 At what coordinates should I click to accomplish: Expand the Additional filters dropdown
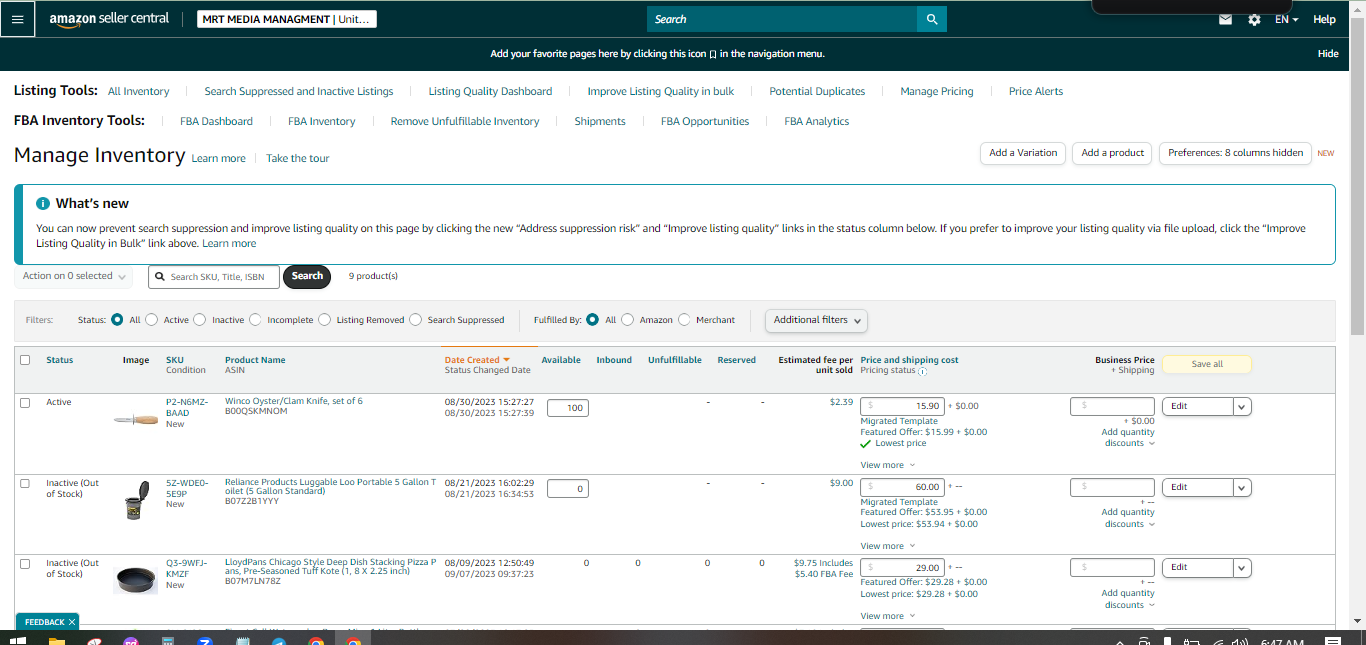[816, 320]
